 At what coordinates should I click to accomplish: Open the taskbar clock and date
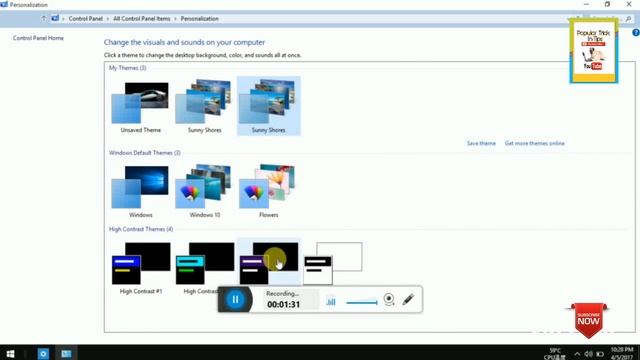tap(622, 353)
